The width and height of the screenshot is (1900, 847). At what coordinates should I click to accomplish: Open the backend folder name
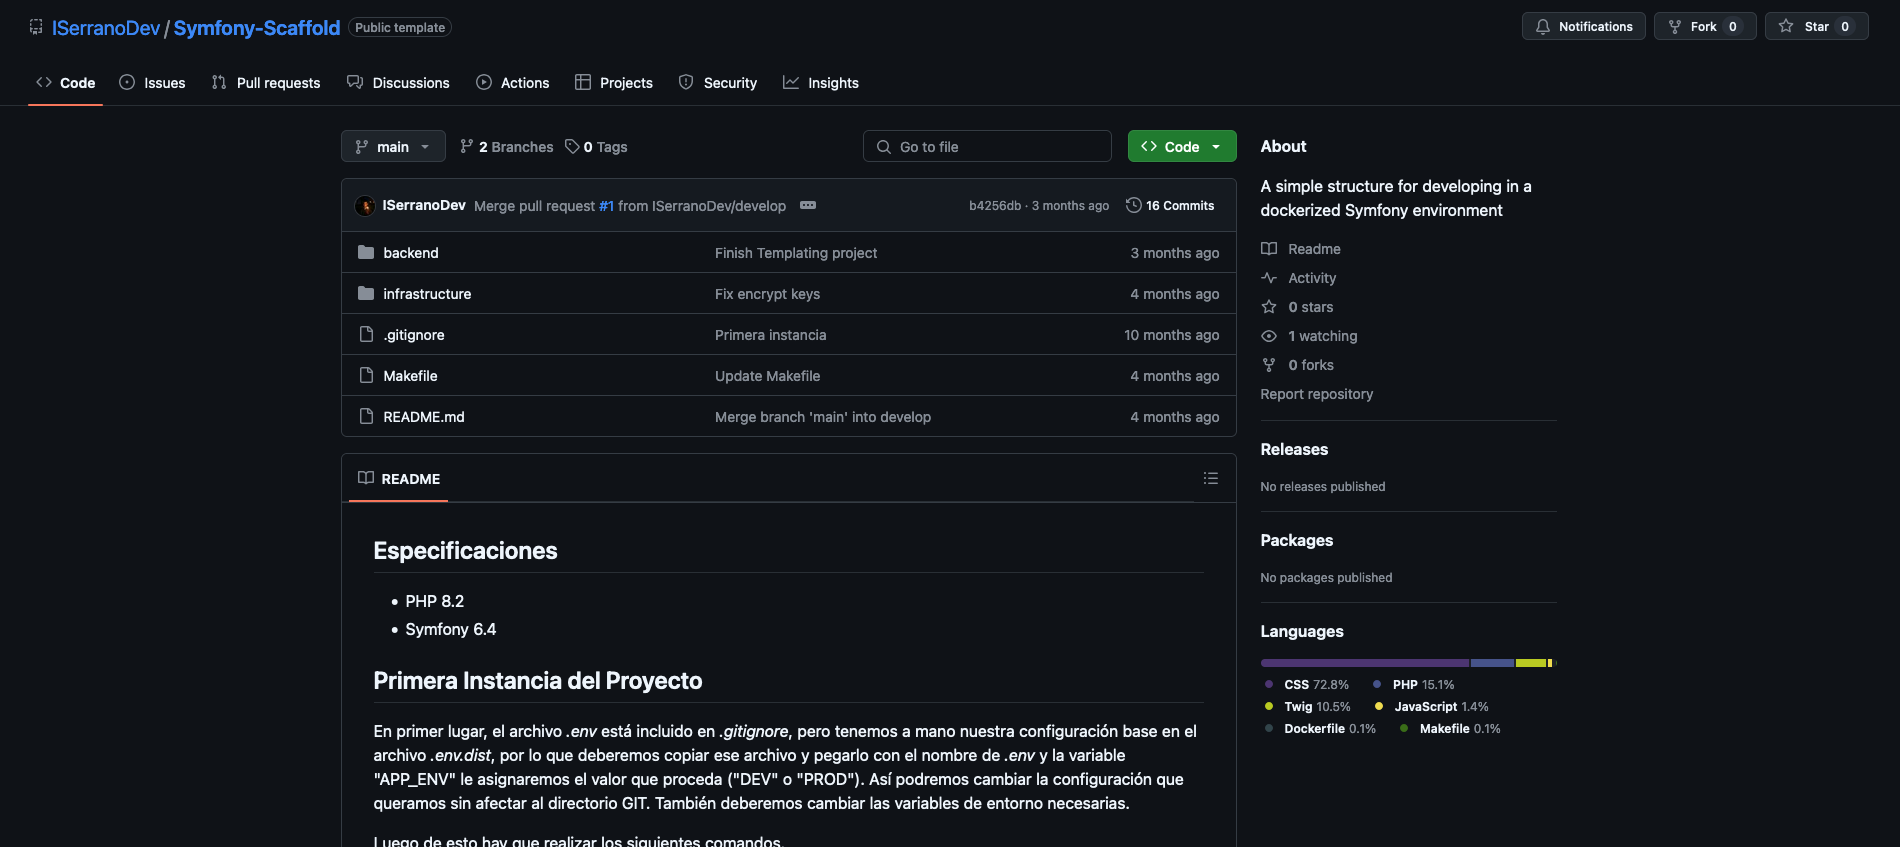411,253
